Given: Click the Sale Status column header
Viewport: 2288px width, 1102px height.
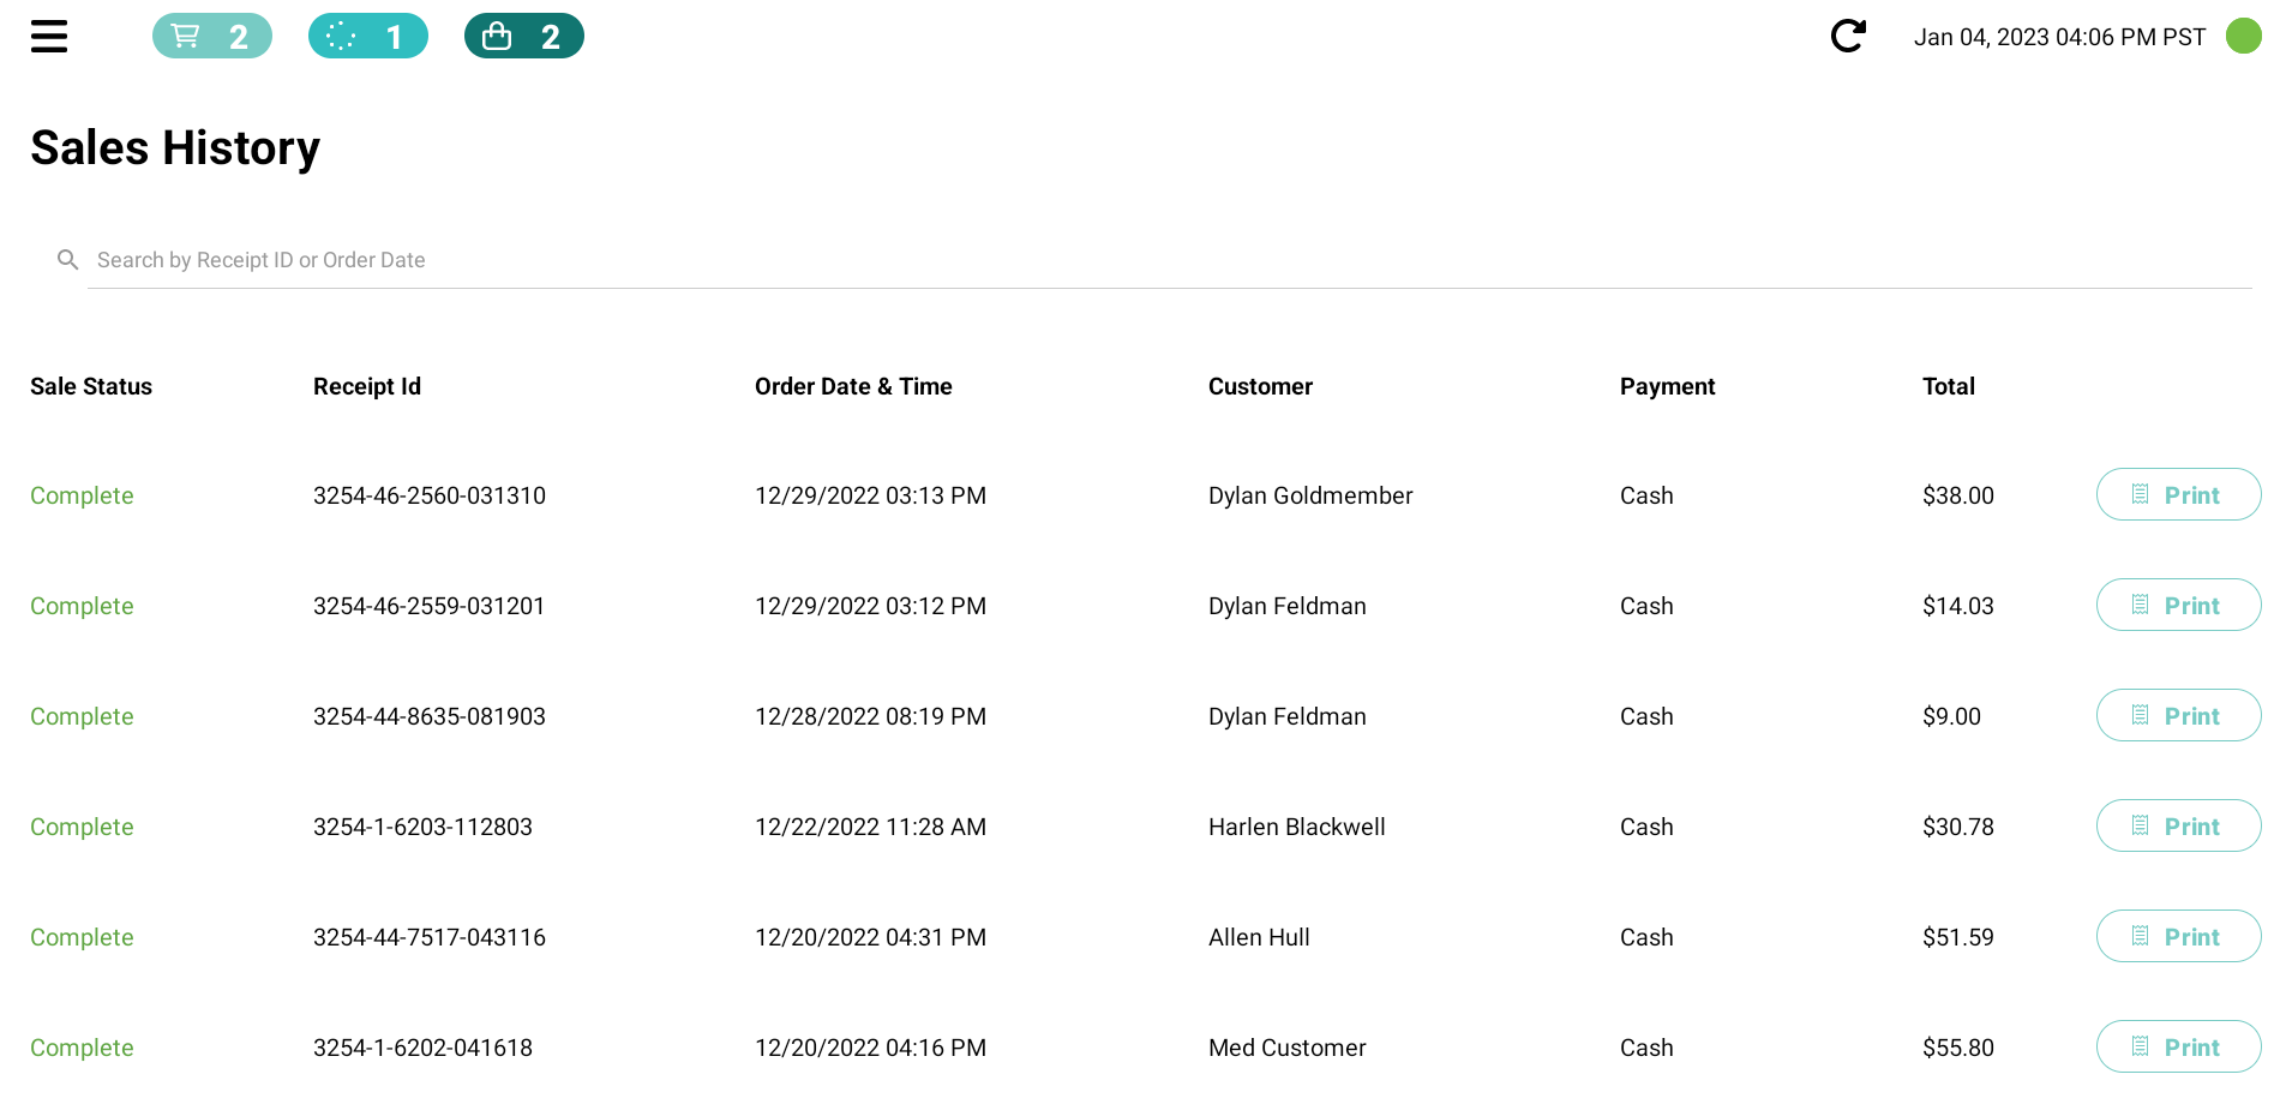Looking at the screenshot, I should [x=91, y=386].
